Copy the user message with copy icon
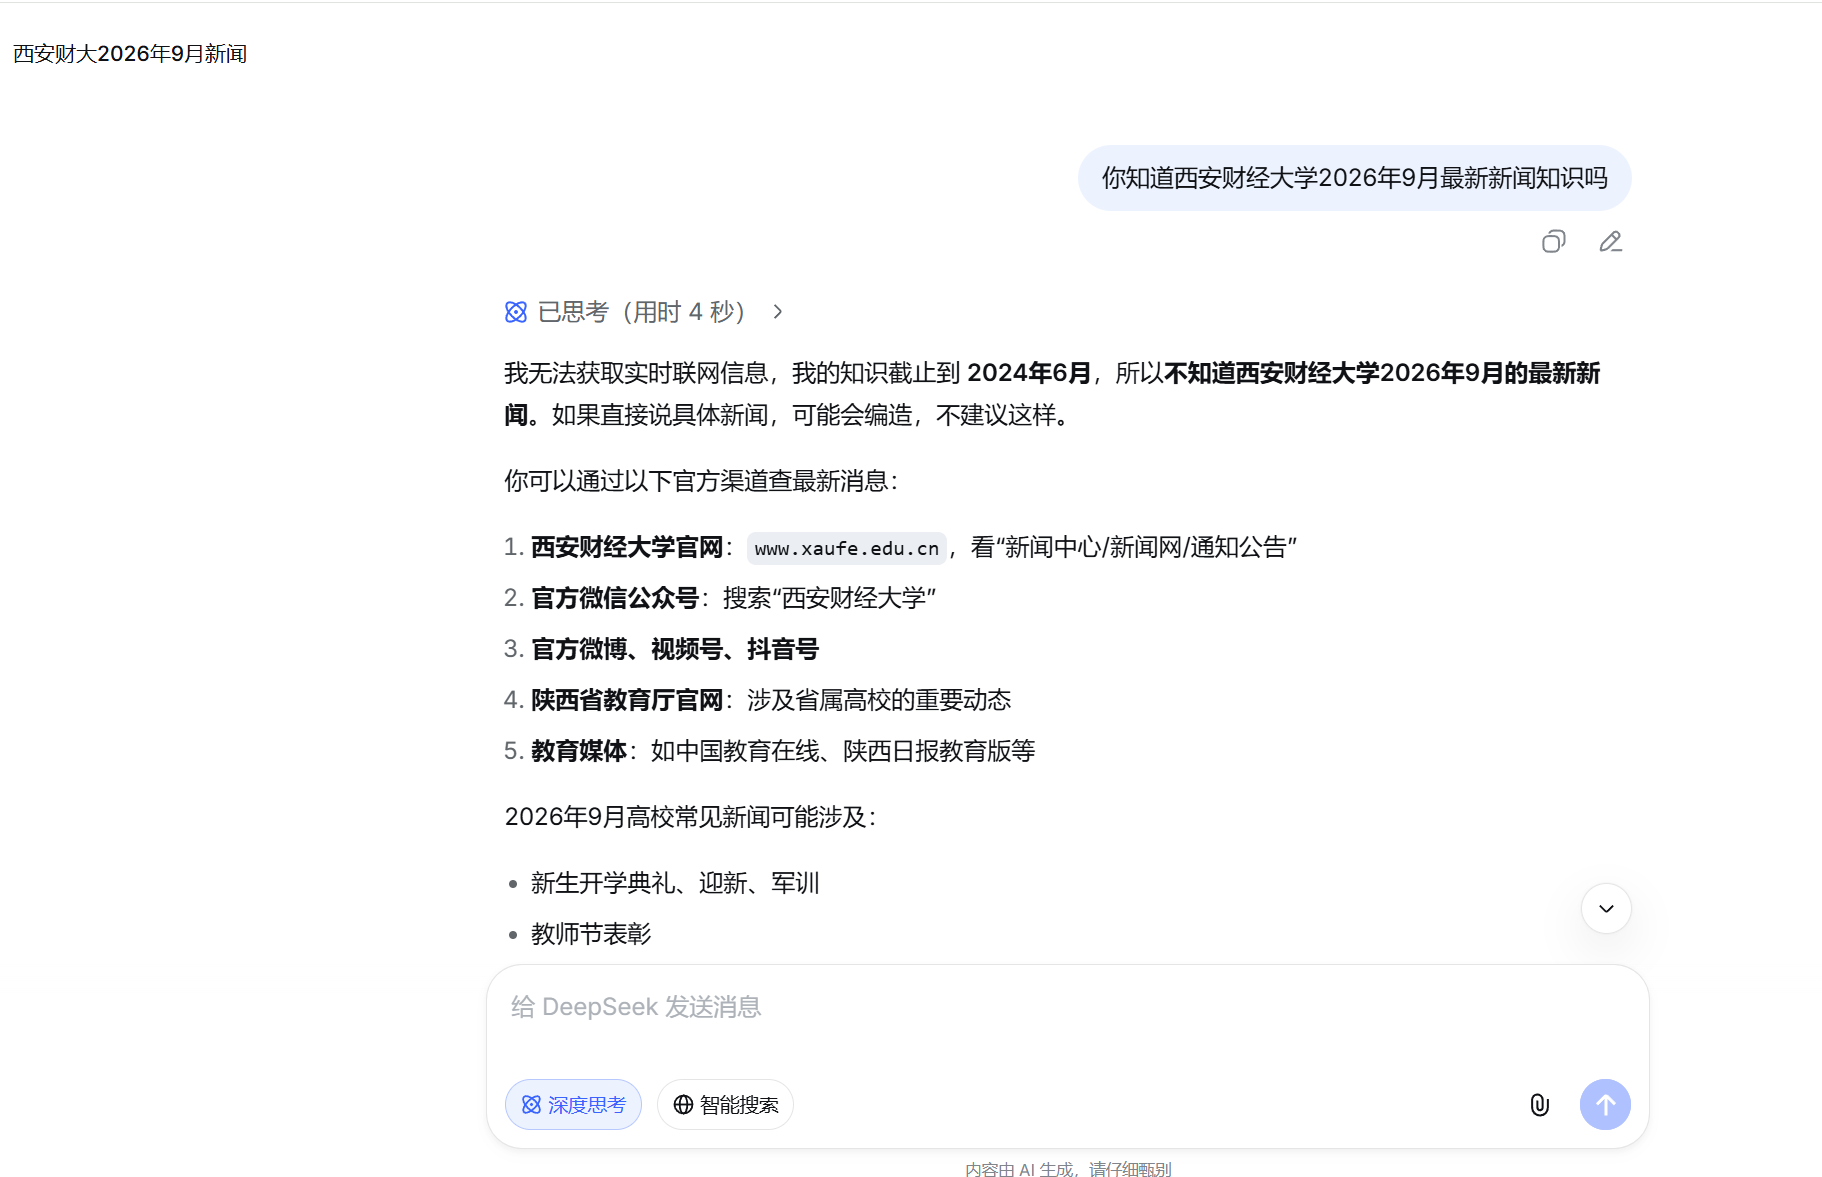The width and height of the screenshot is (1822, 1177). [x=1553, y=241]
